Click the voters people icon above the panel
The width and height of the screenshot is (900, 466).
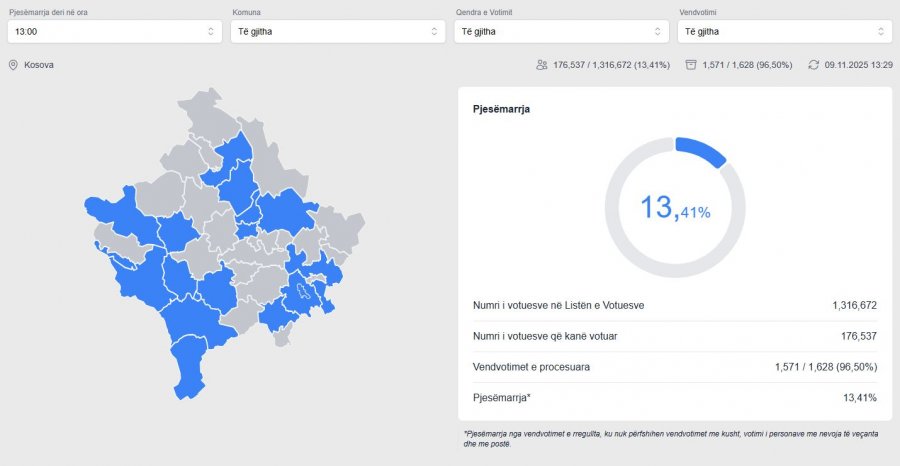[541, 65]
